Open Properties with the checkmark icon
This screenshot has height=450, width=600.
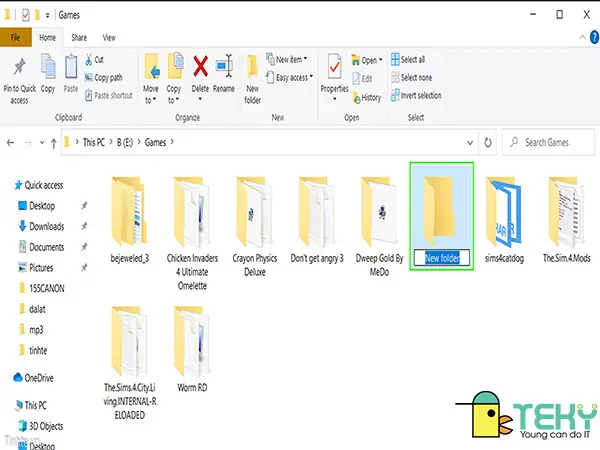pyautogui.click(x=334, y=68)
